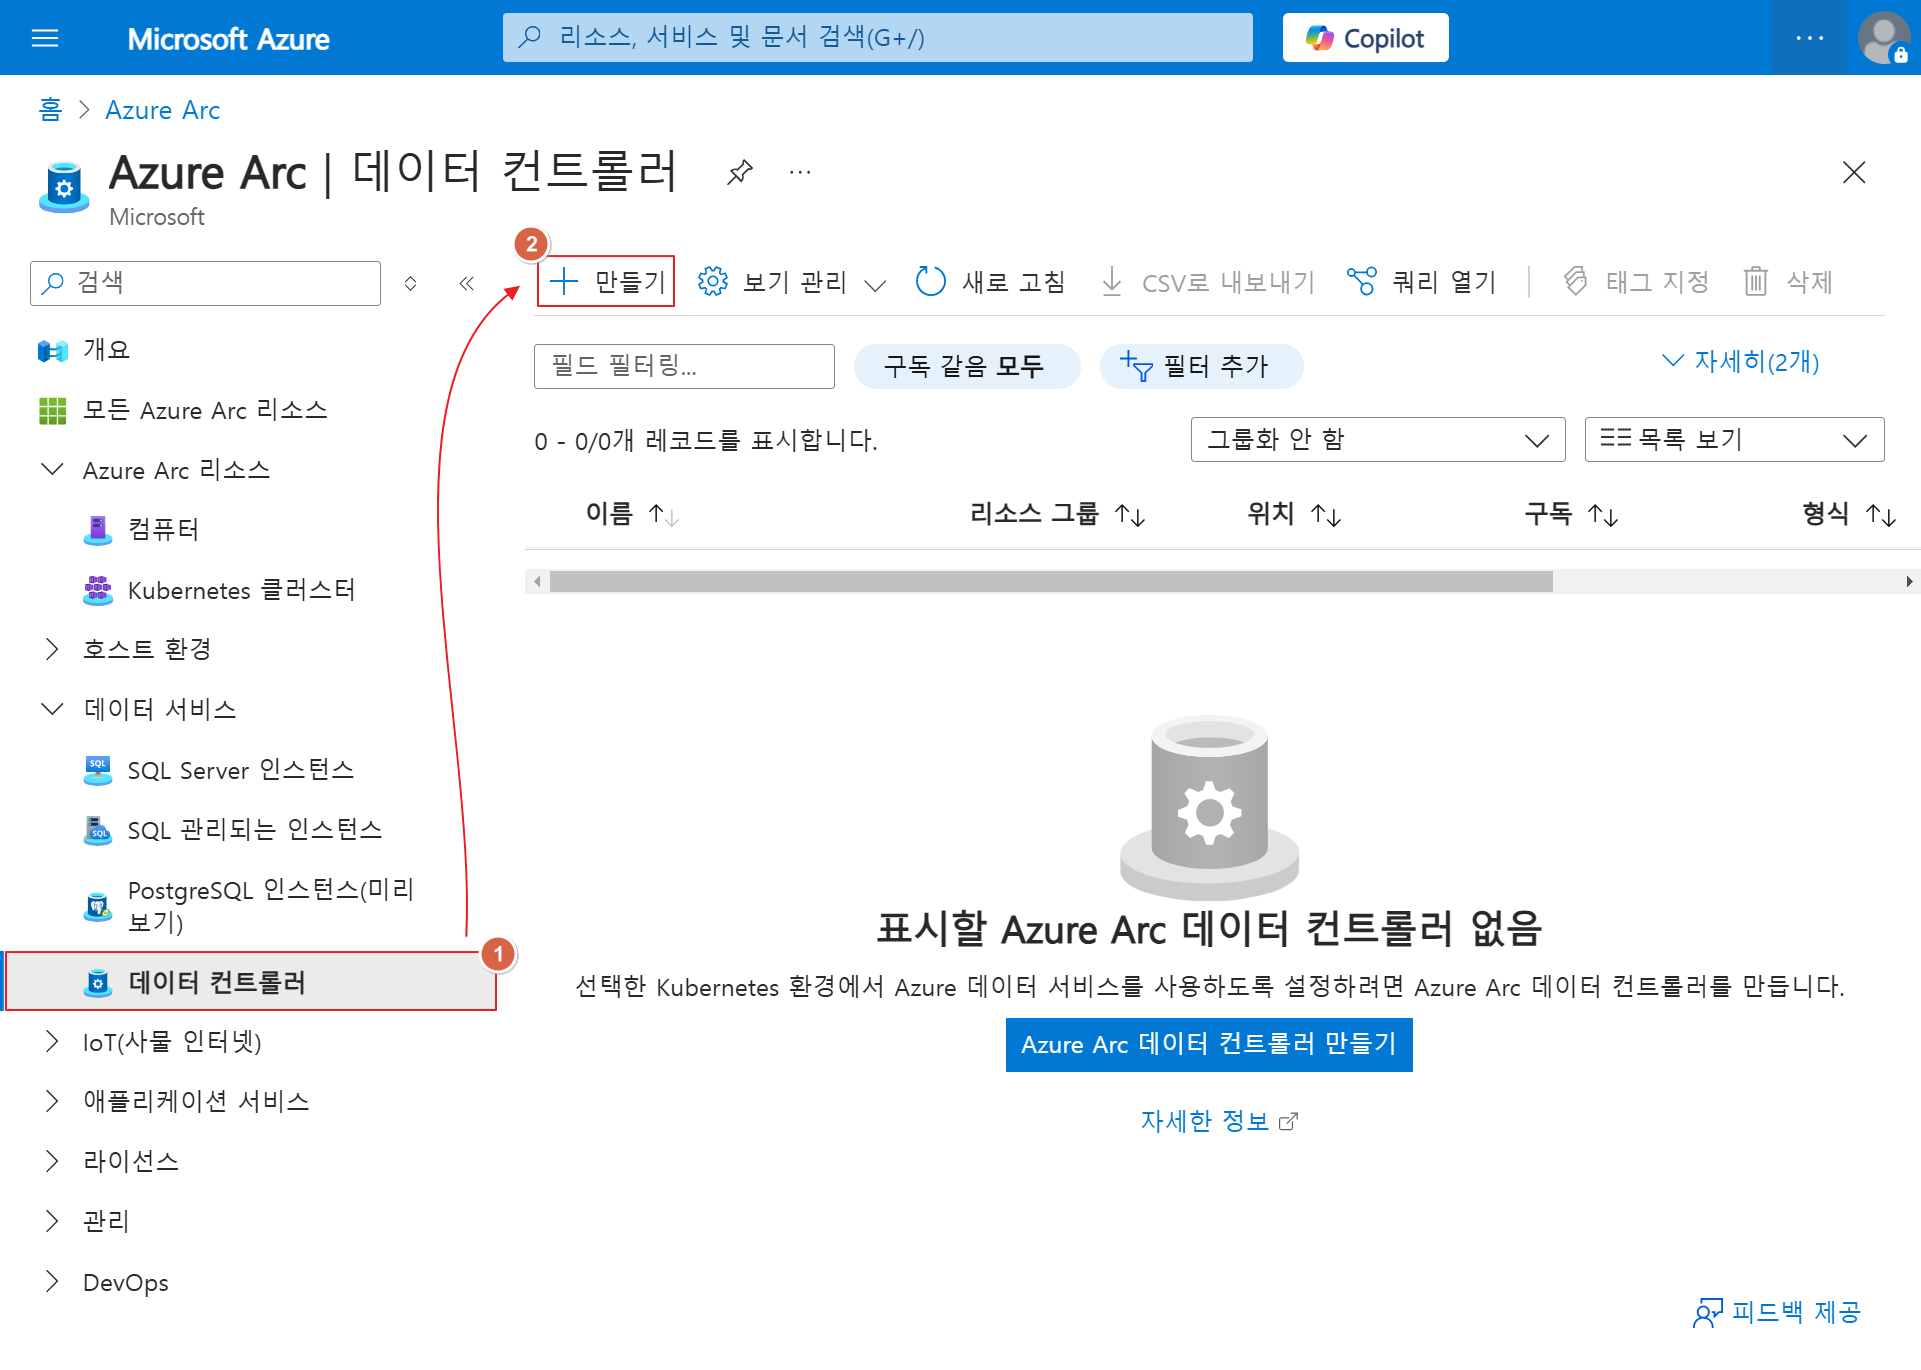Open the 목록 보기 view dropdown
The width and height of the screenshot is (1921, 1370).
tap(1733, 440)
